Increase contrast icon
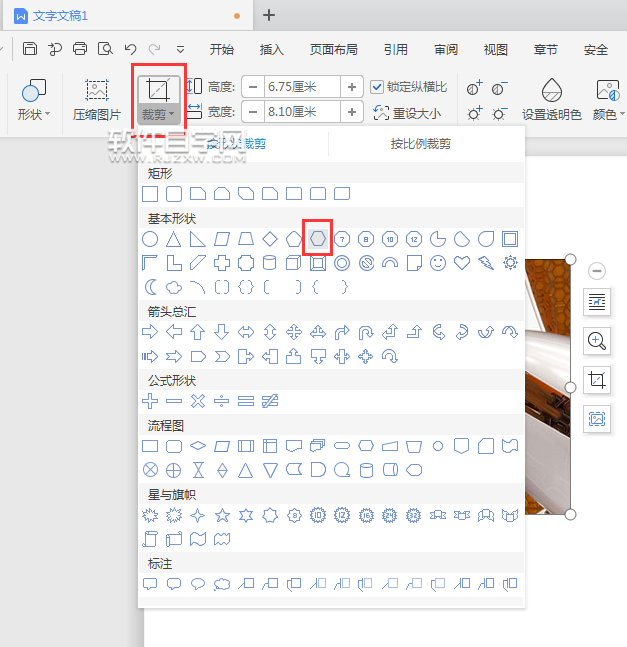The width and height of the screenshot is (627, 647). (x=474, y=88)
